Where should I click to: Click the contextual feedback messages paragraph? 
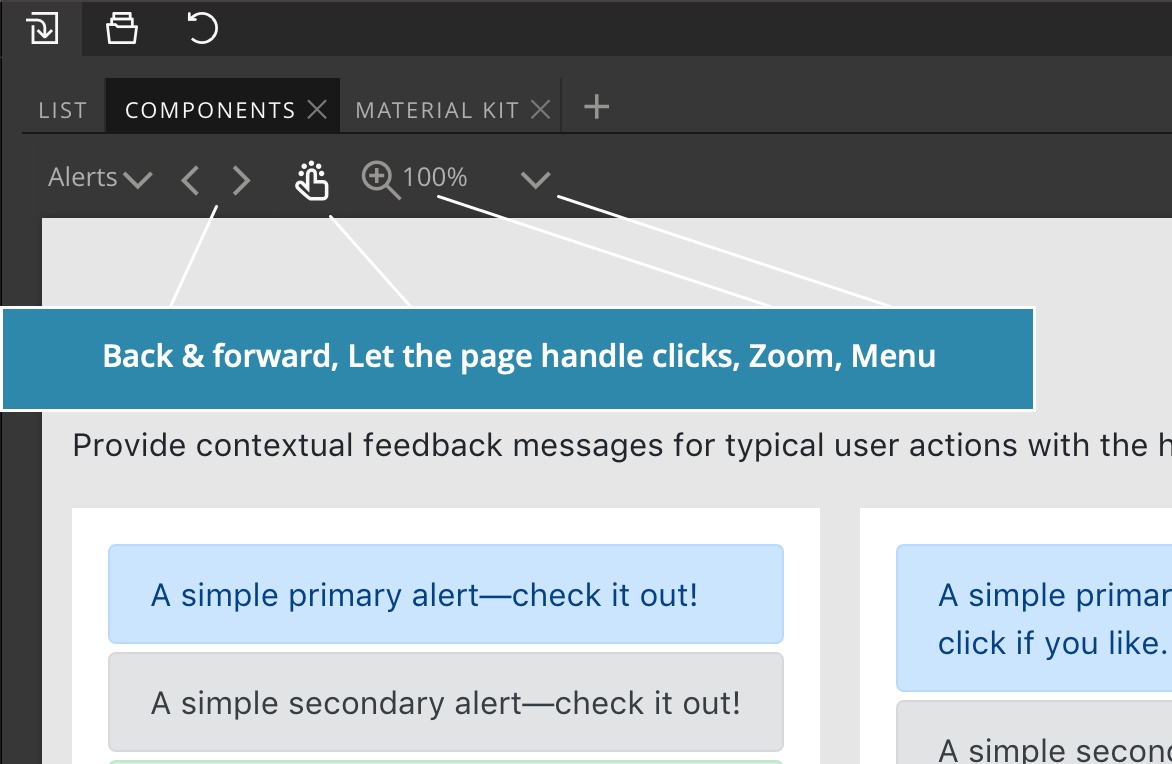(622, 446)
